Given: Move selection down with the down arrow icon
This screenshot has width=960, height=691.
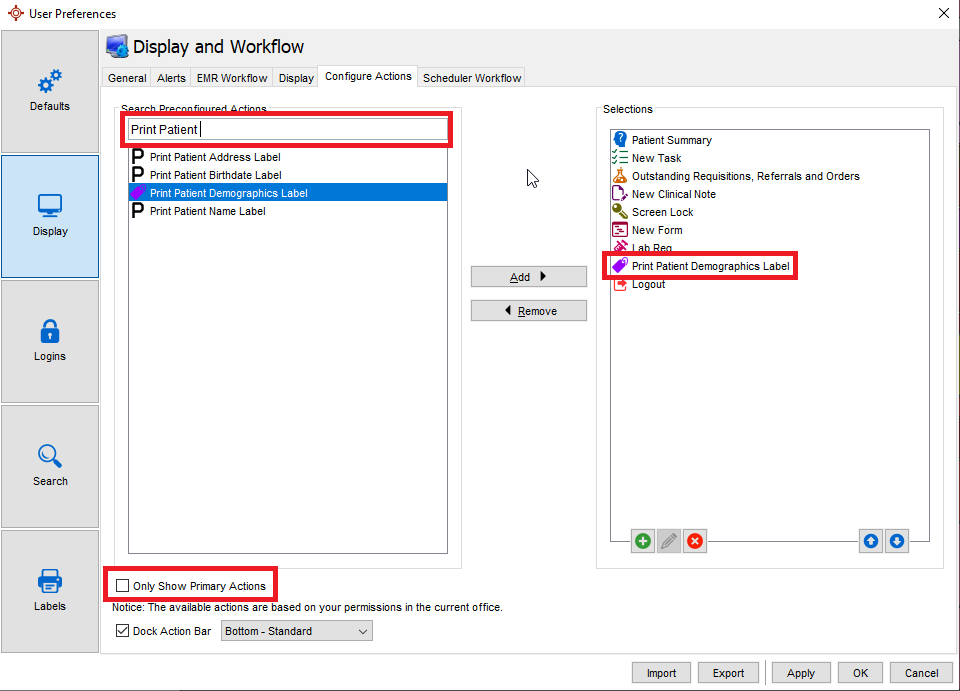Looking at the screenshot, I should (897, 541).
